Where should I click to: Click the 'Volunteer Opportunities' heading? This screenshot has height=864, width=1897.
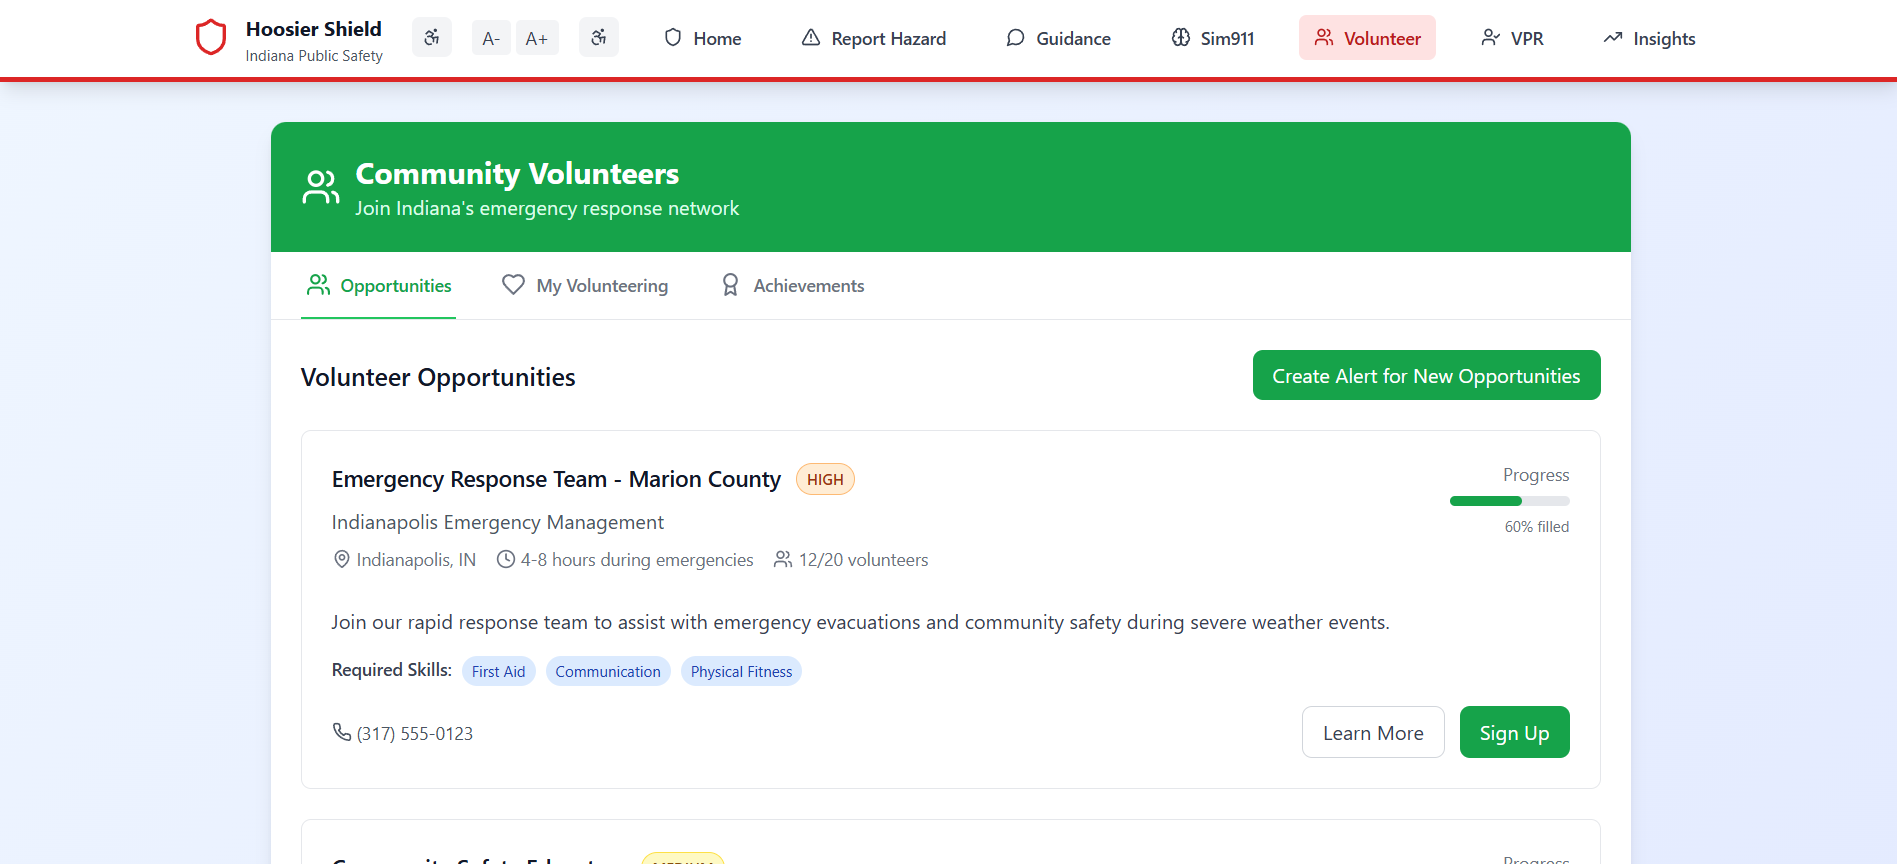[x=438, y=377]
